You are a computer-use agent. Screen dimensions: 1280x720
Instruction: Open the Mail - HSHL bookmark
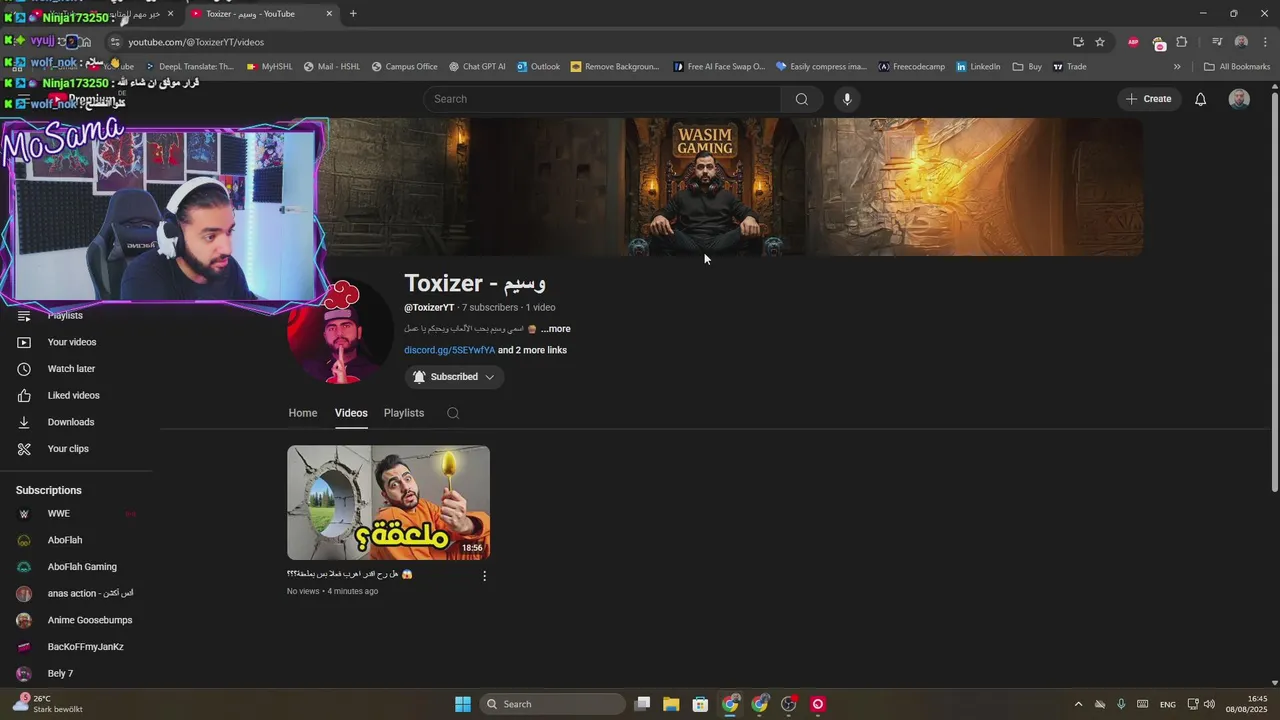[x=331, y=67]
